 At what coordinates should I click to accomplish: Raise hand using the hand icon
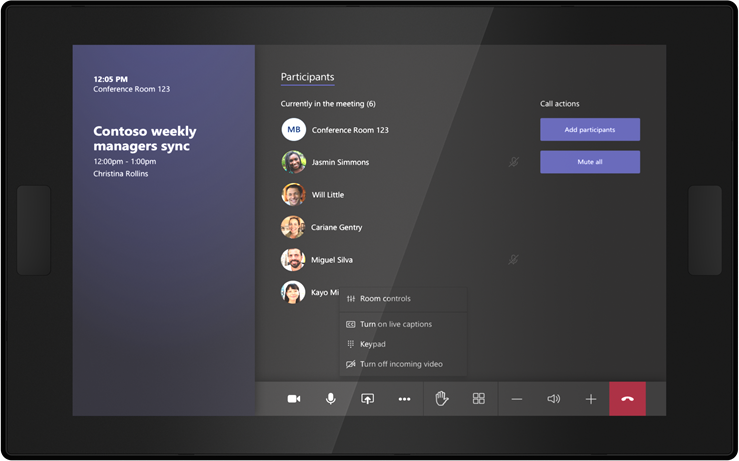pyautogui.click(x=442, y=399)
